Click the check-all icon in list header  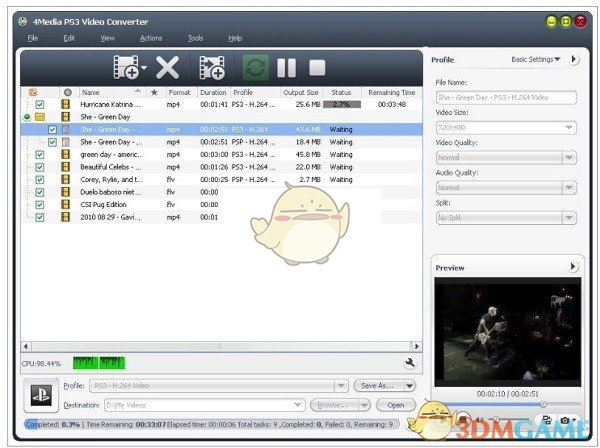pyautogui.click(x=33, y=92)
